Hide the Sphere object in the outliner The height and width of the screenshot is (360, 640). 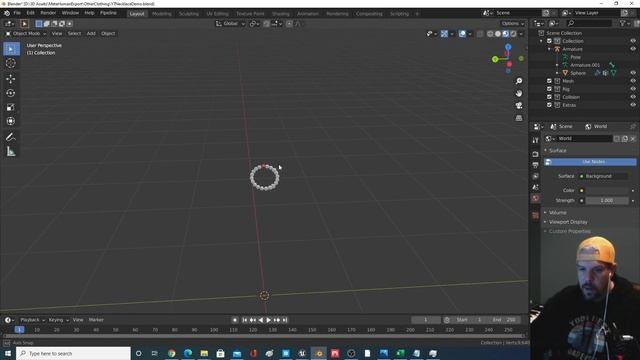(x=633, y=73)
